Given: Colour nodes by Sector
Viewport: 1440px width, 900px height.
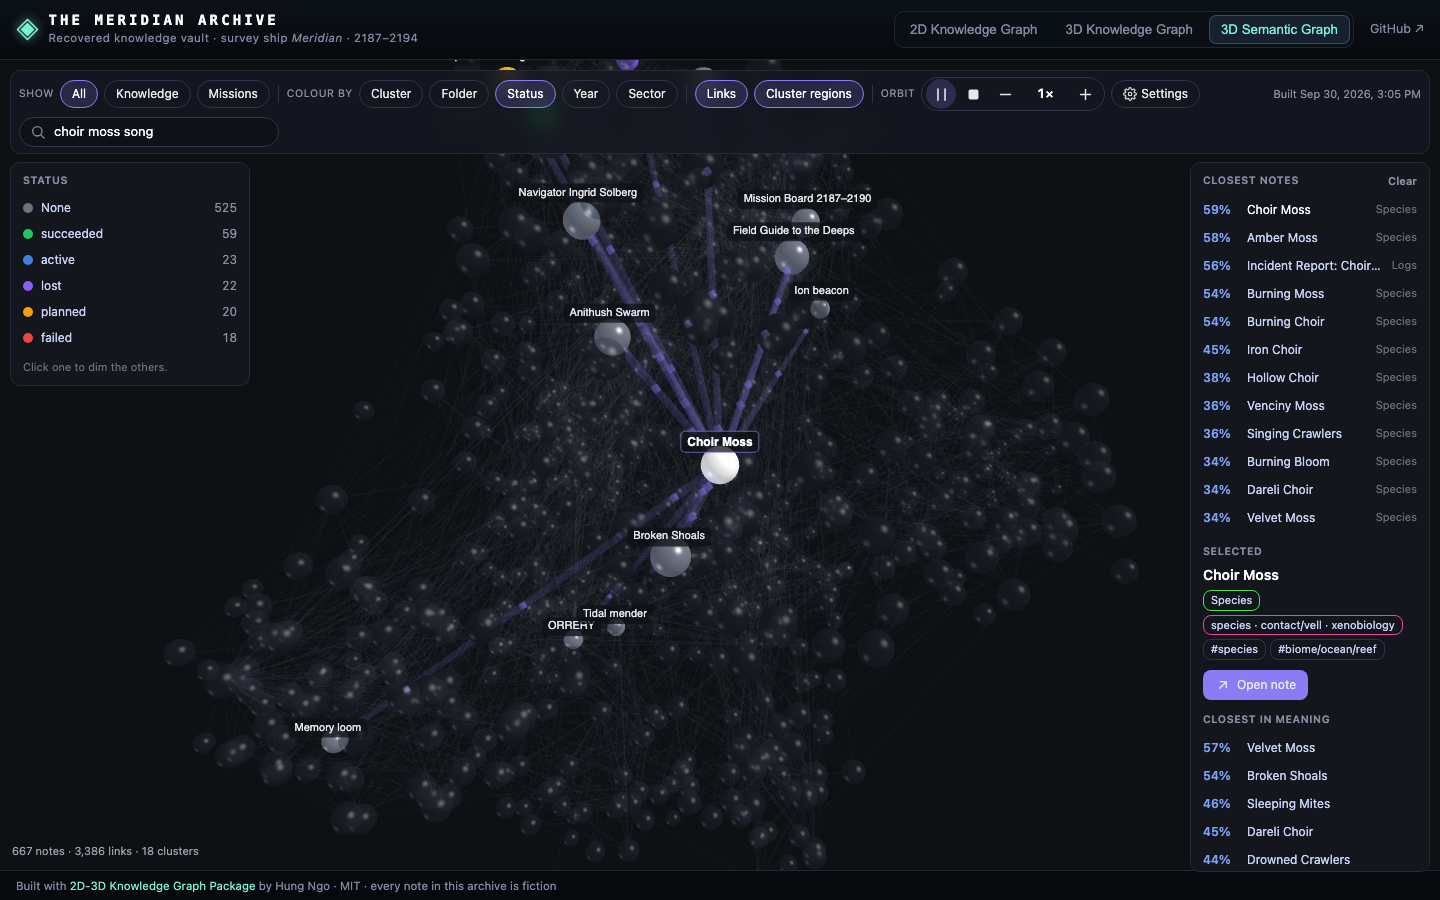Looking at the screenshot, I should (647, 94).
